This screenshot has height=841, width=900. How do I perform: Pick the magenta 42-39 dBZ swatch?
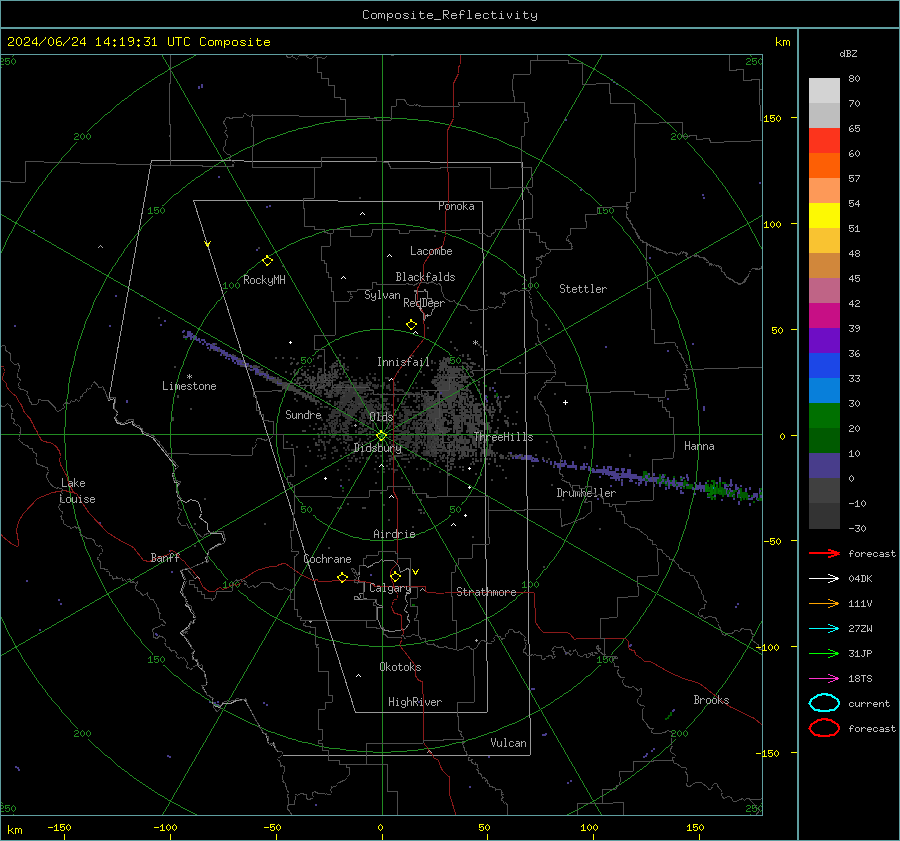coord(824,316)
